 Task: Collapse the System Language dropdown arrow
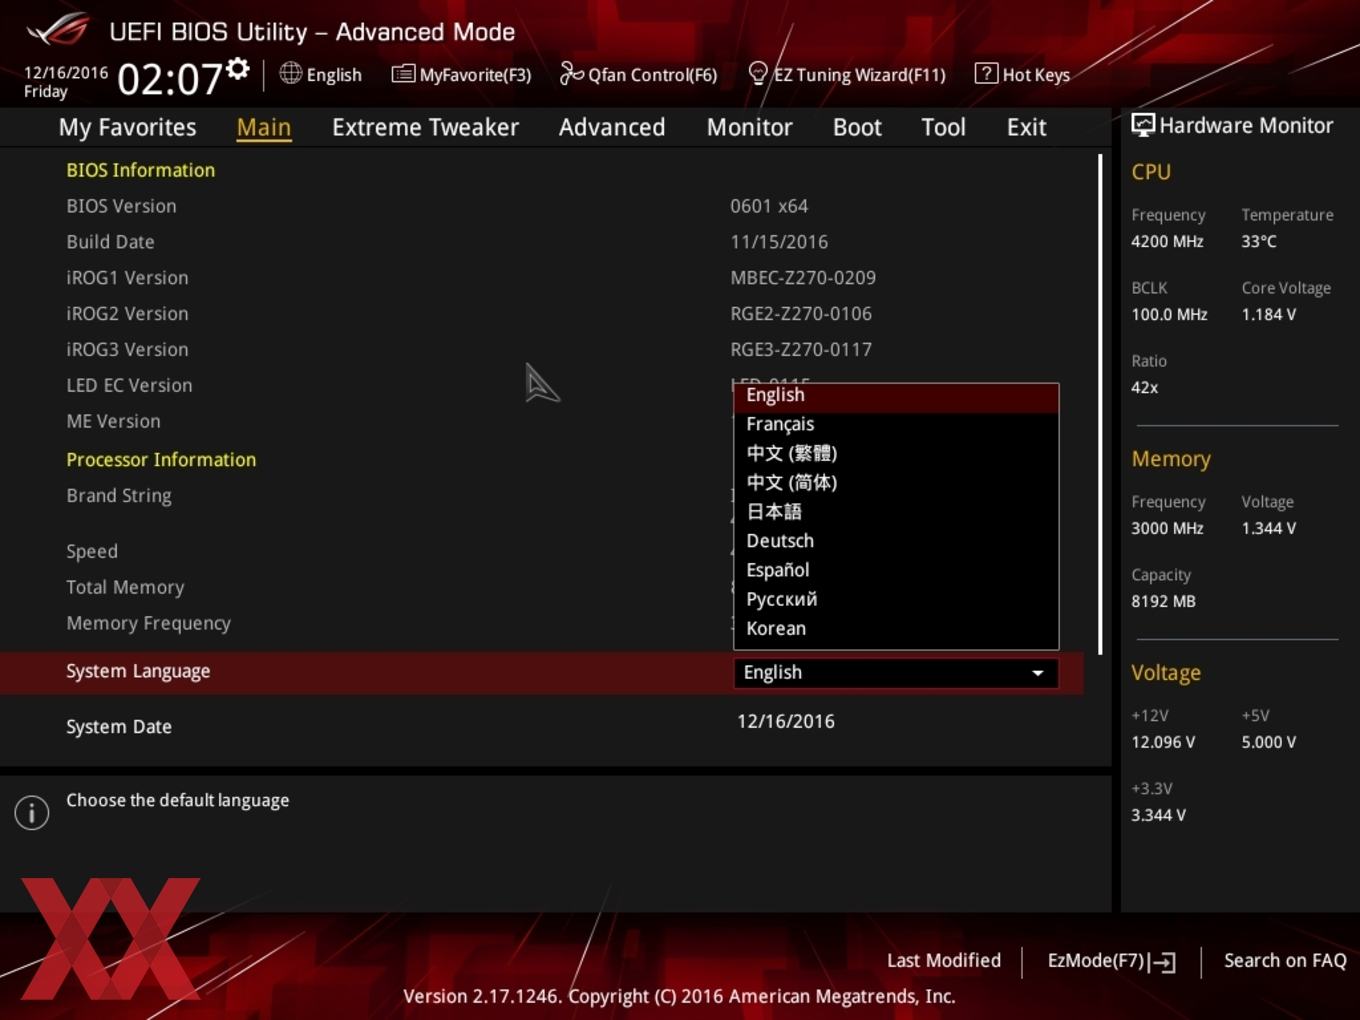(1038, 673)
